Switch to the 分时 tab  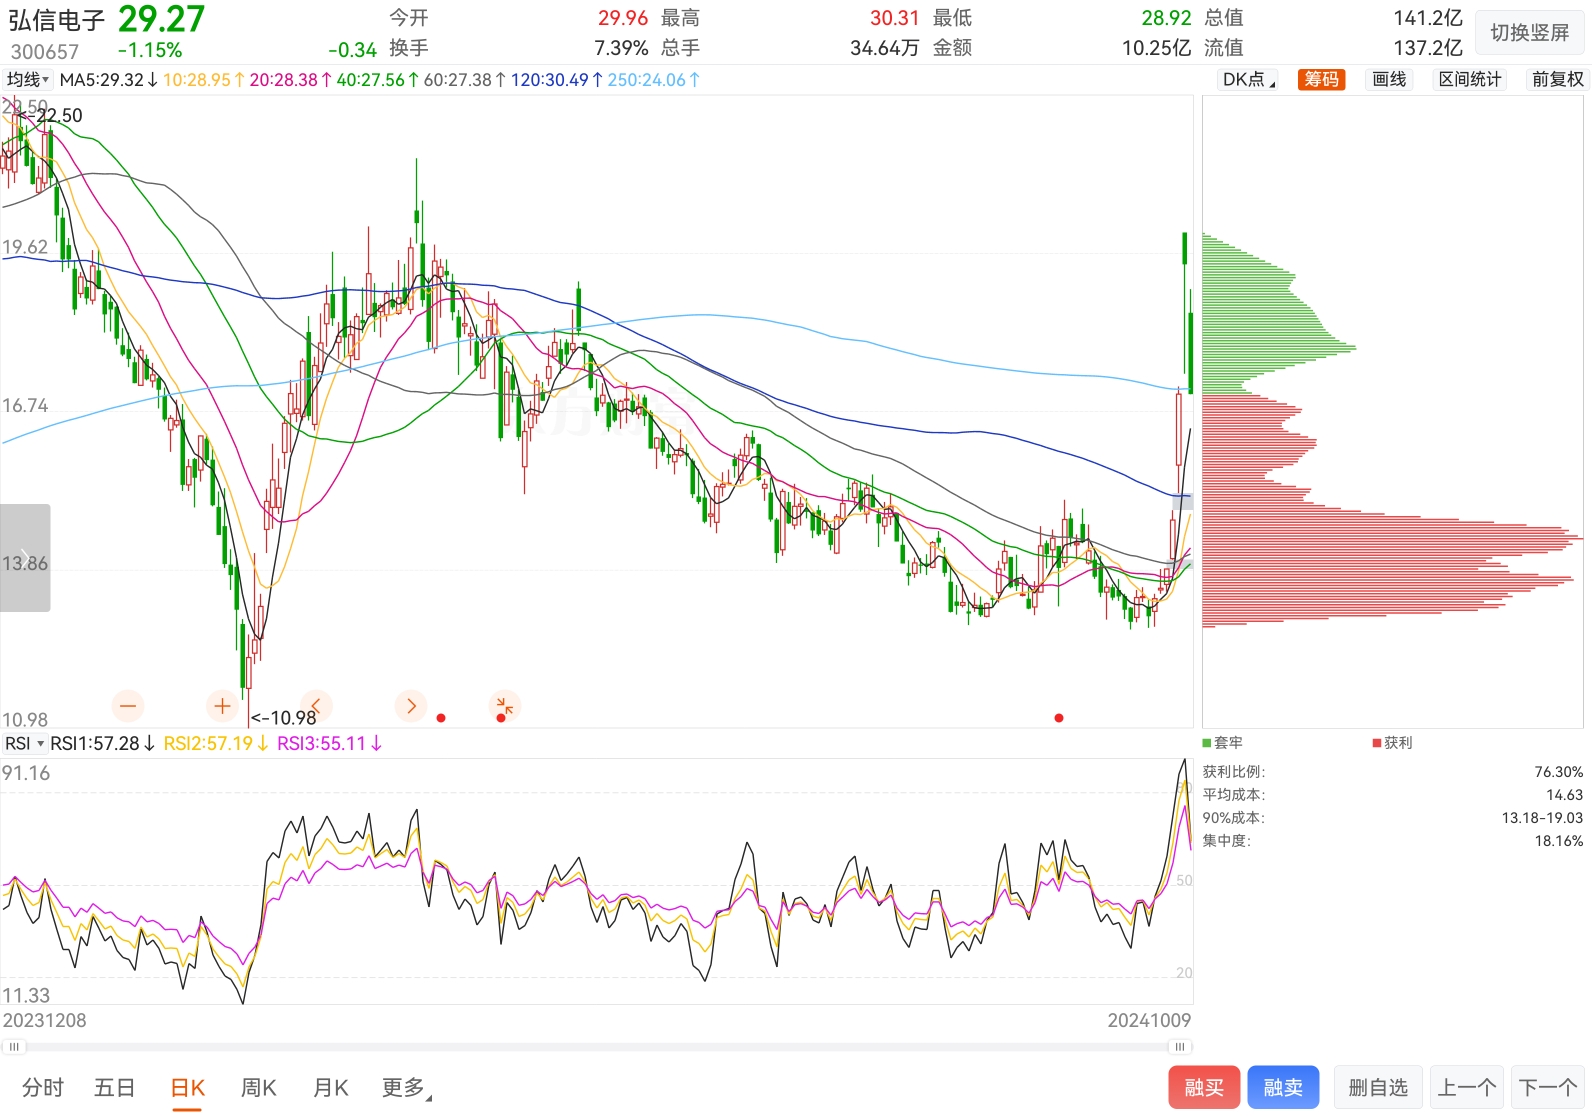coord(43,1088)
